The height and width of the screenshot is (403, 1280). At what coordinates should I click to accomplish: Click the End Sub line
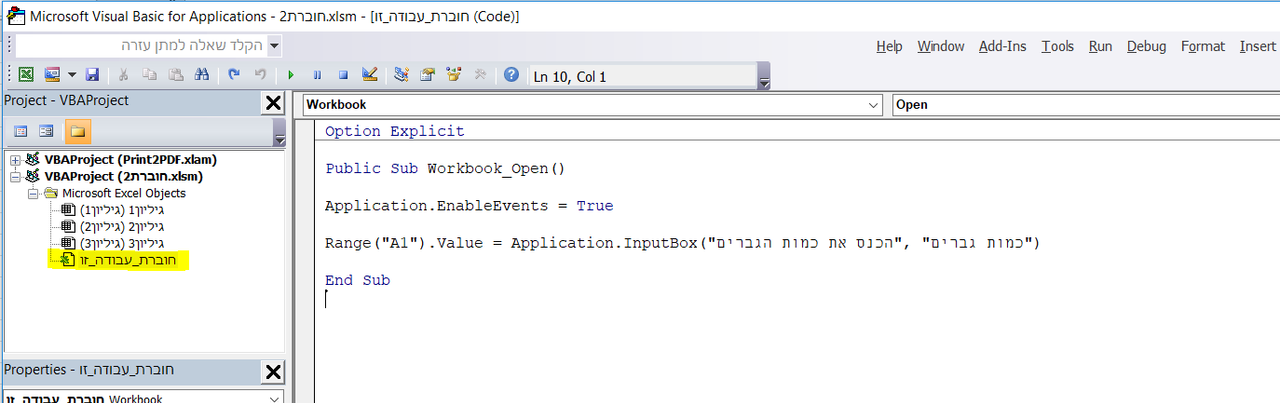click(x=357, y=280)
